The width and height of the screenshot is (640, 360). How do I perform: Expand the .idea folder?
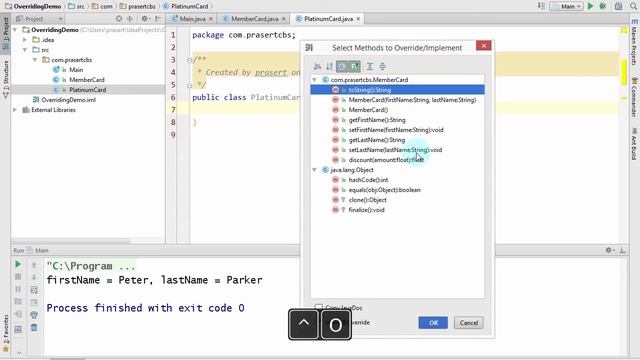tap(25, 40)
